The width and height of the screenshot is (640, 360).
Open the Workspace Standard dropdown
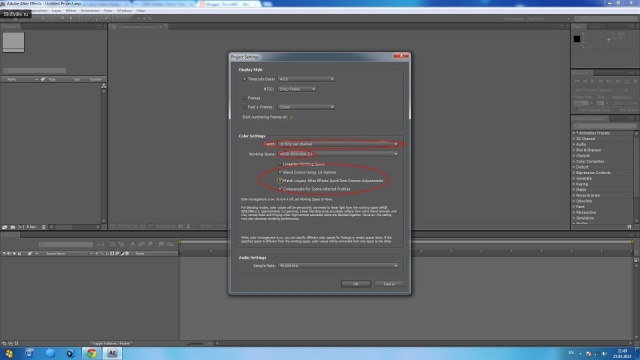click(548, 19)
